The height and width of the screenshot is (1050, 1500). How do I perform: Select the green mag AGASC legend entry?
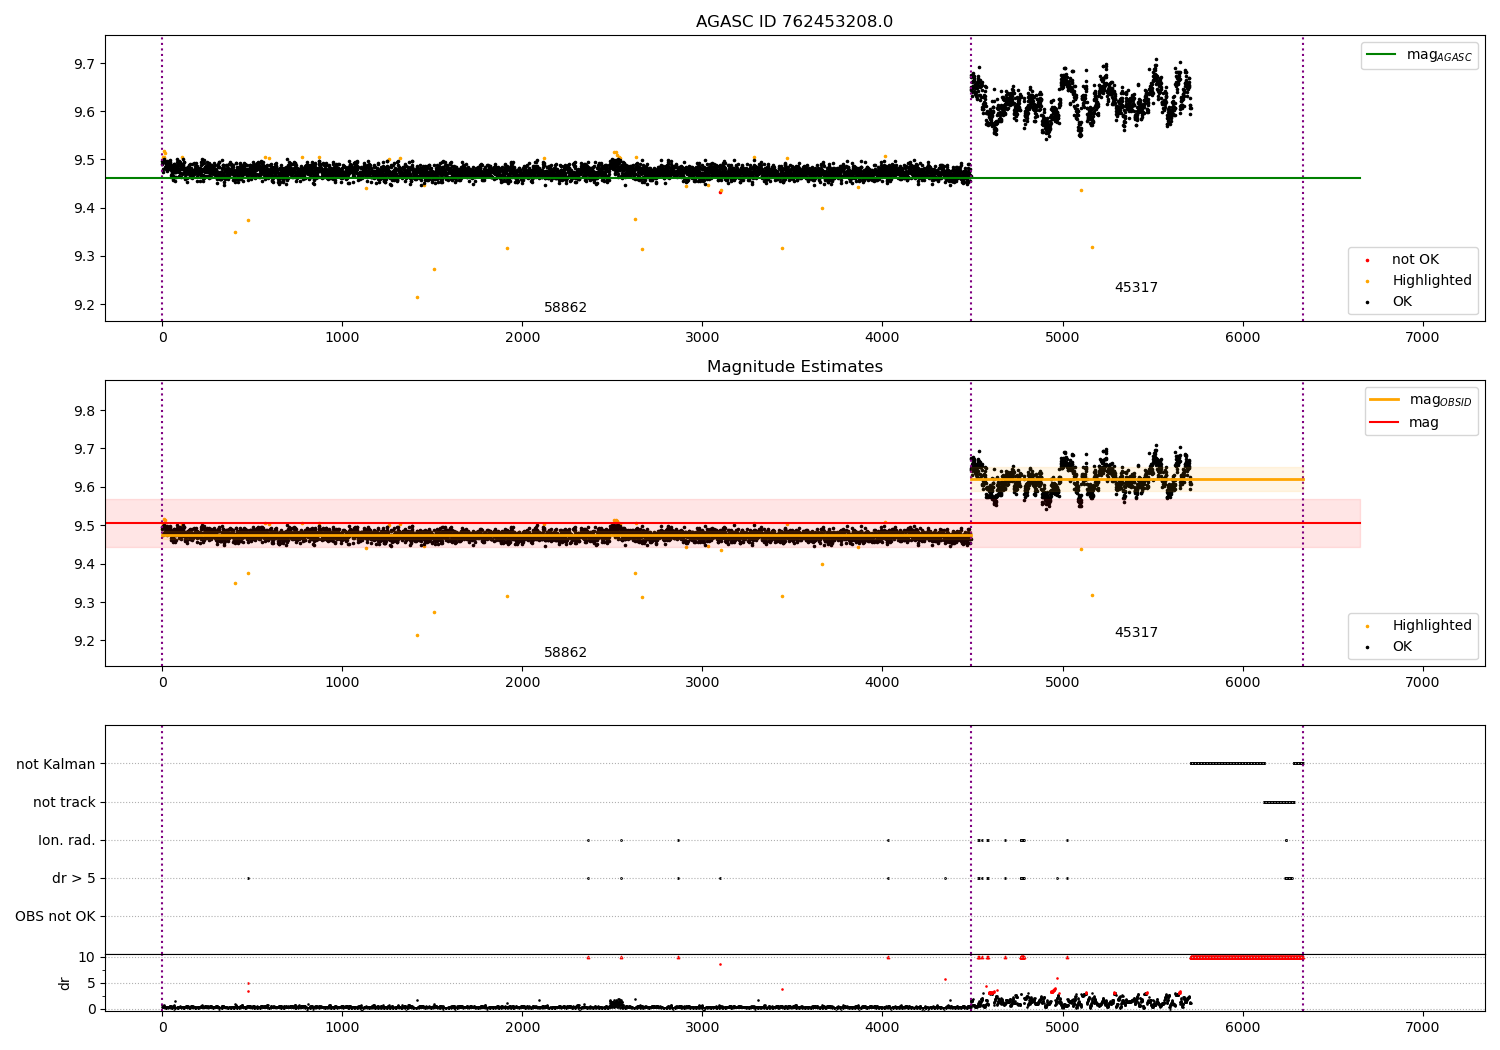click(1420, 55)
